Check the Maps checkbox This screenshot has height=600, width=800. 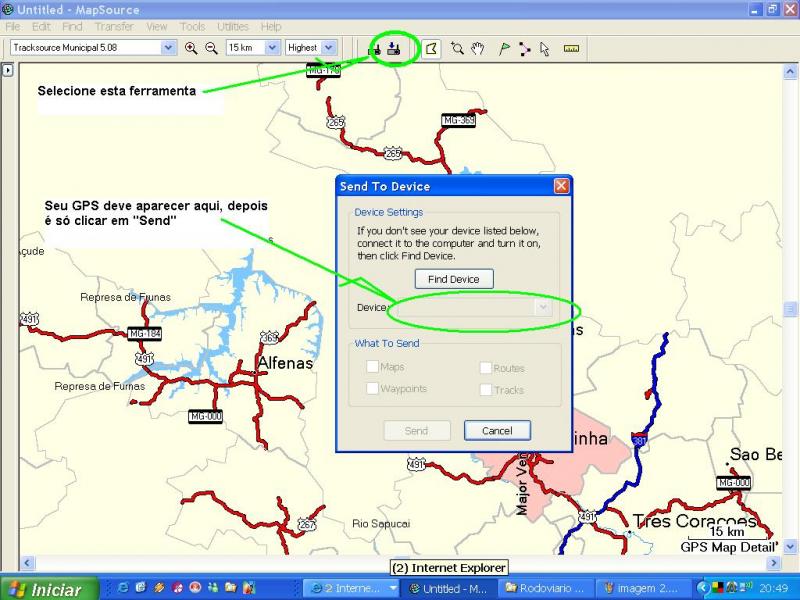click(x=372, y=366)
